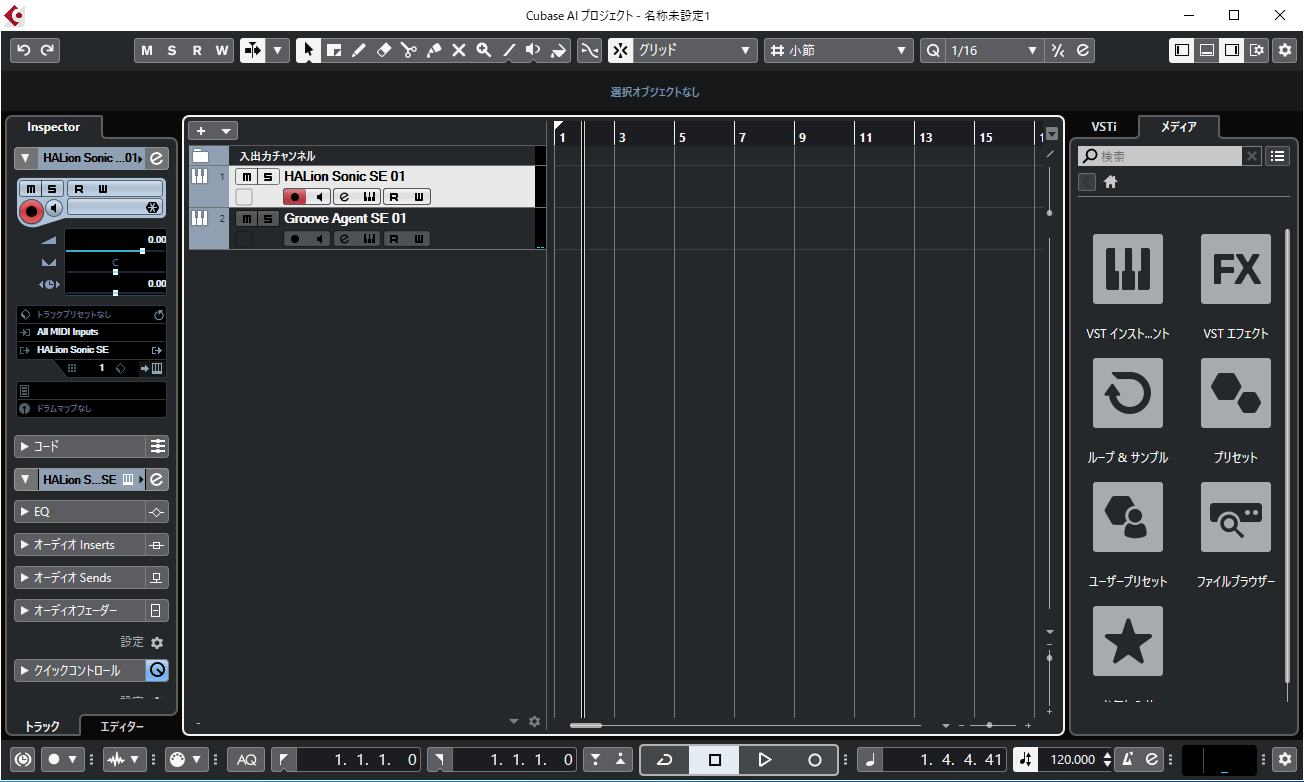Open toolbar setup gear at top right

[1285, 50]
